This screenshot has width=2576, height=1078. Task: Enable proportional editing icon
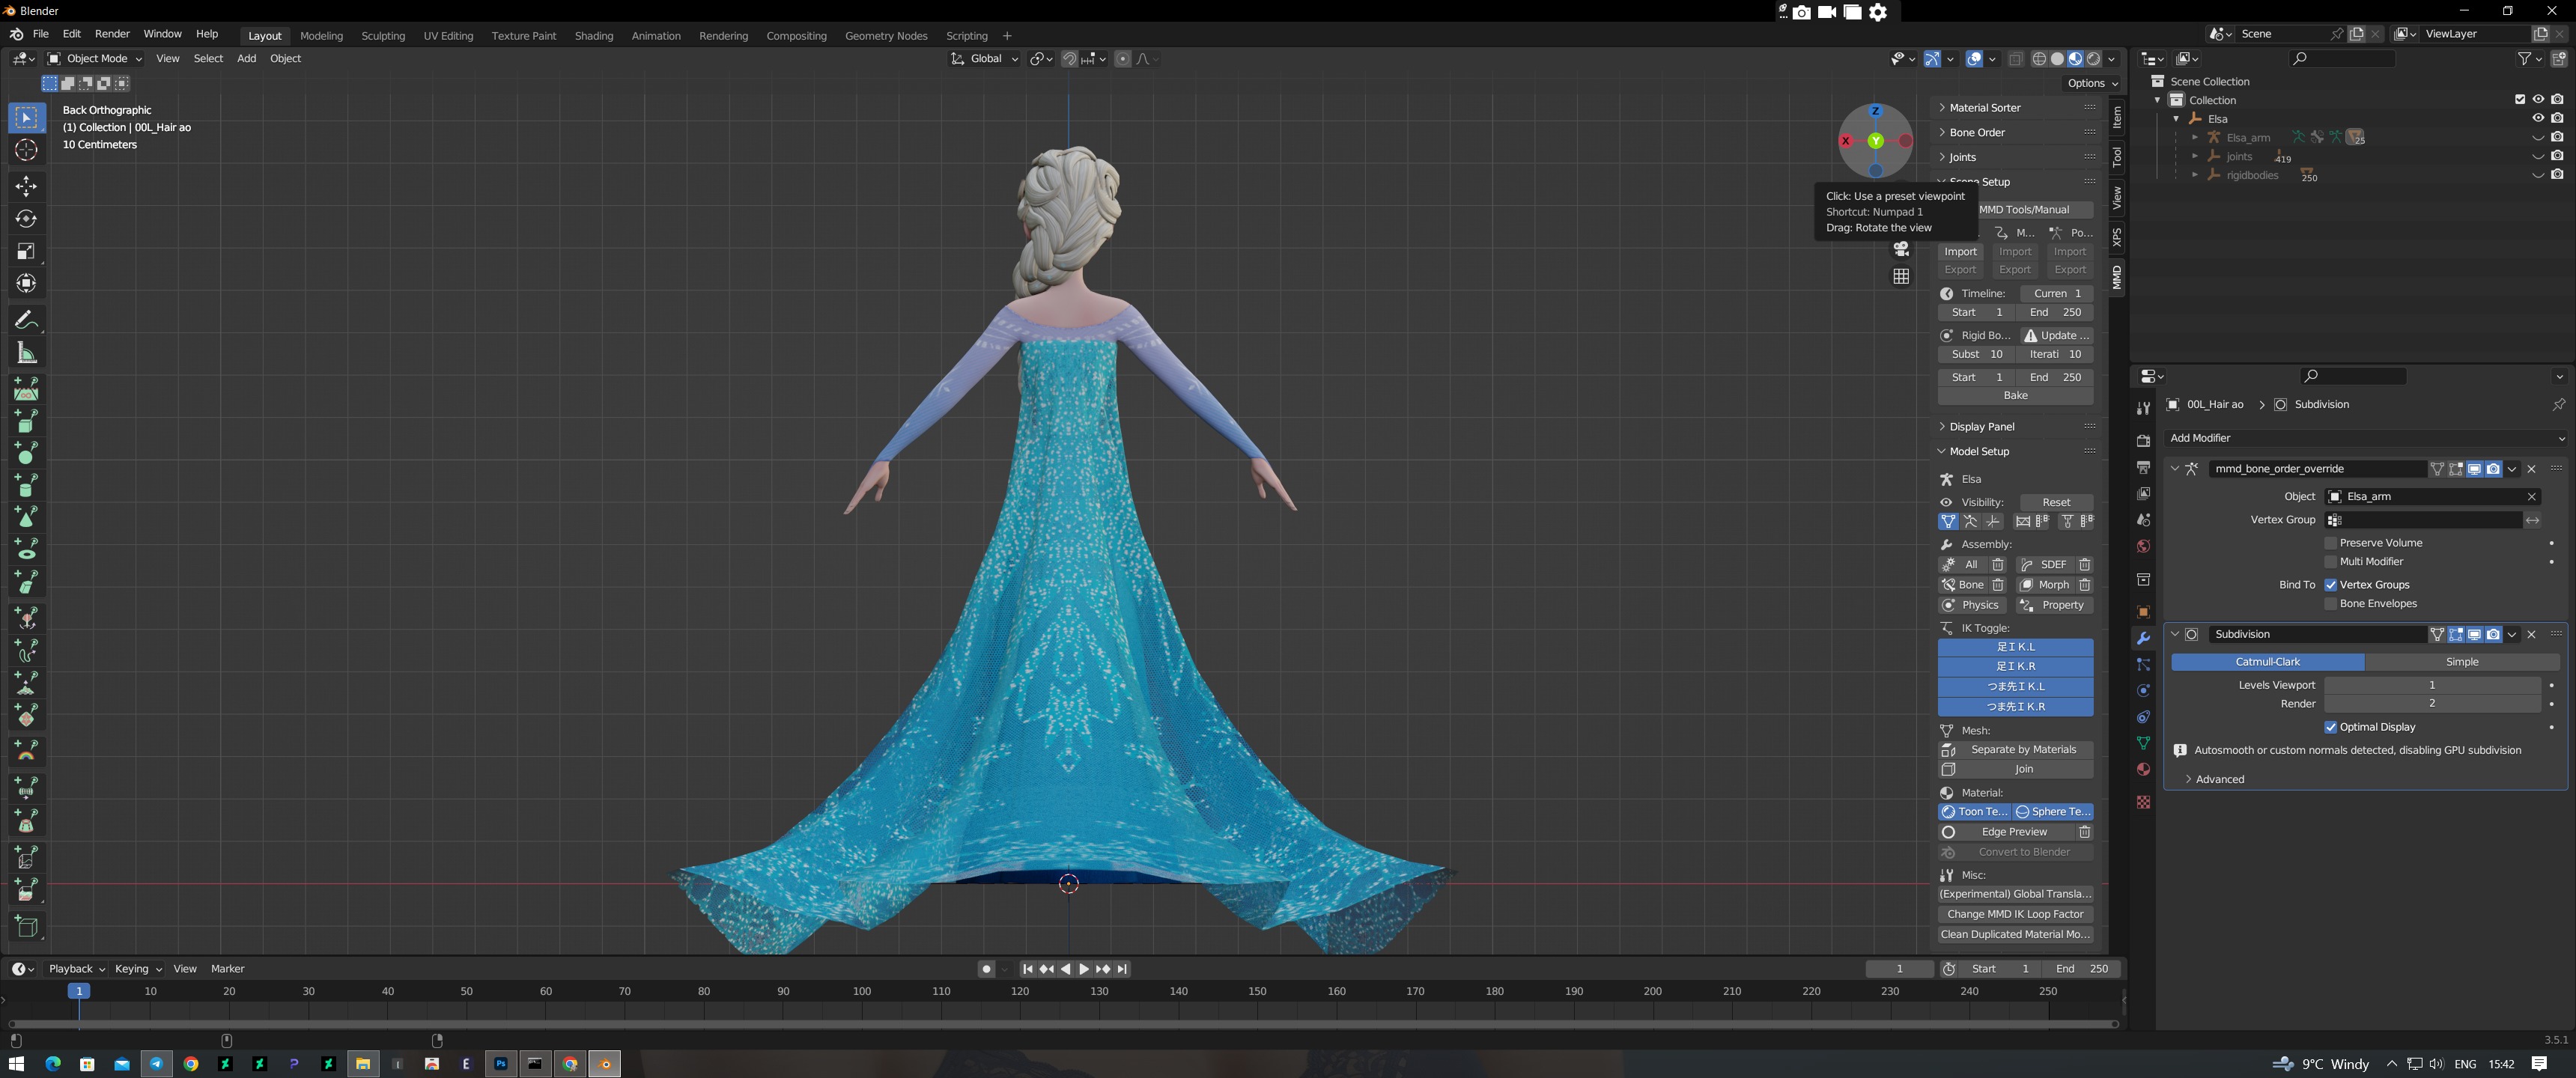[1122, 59]
